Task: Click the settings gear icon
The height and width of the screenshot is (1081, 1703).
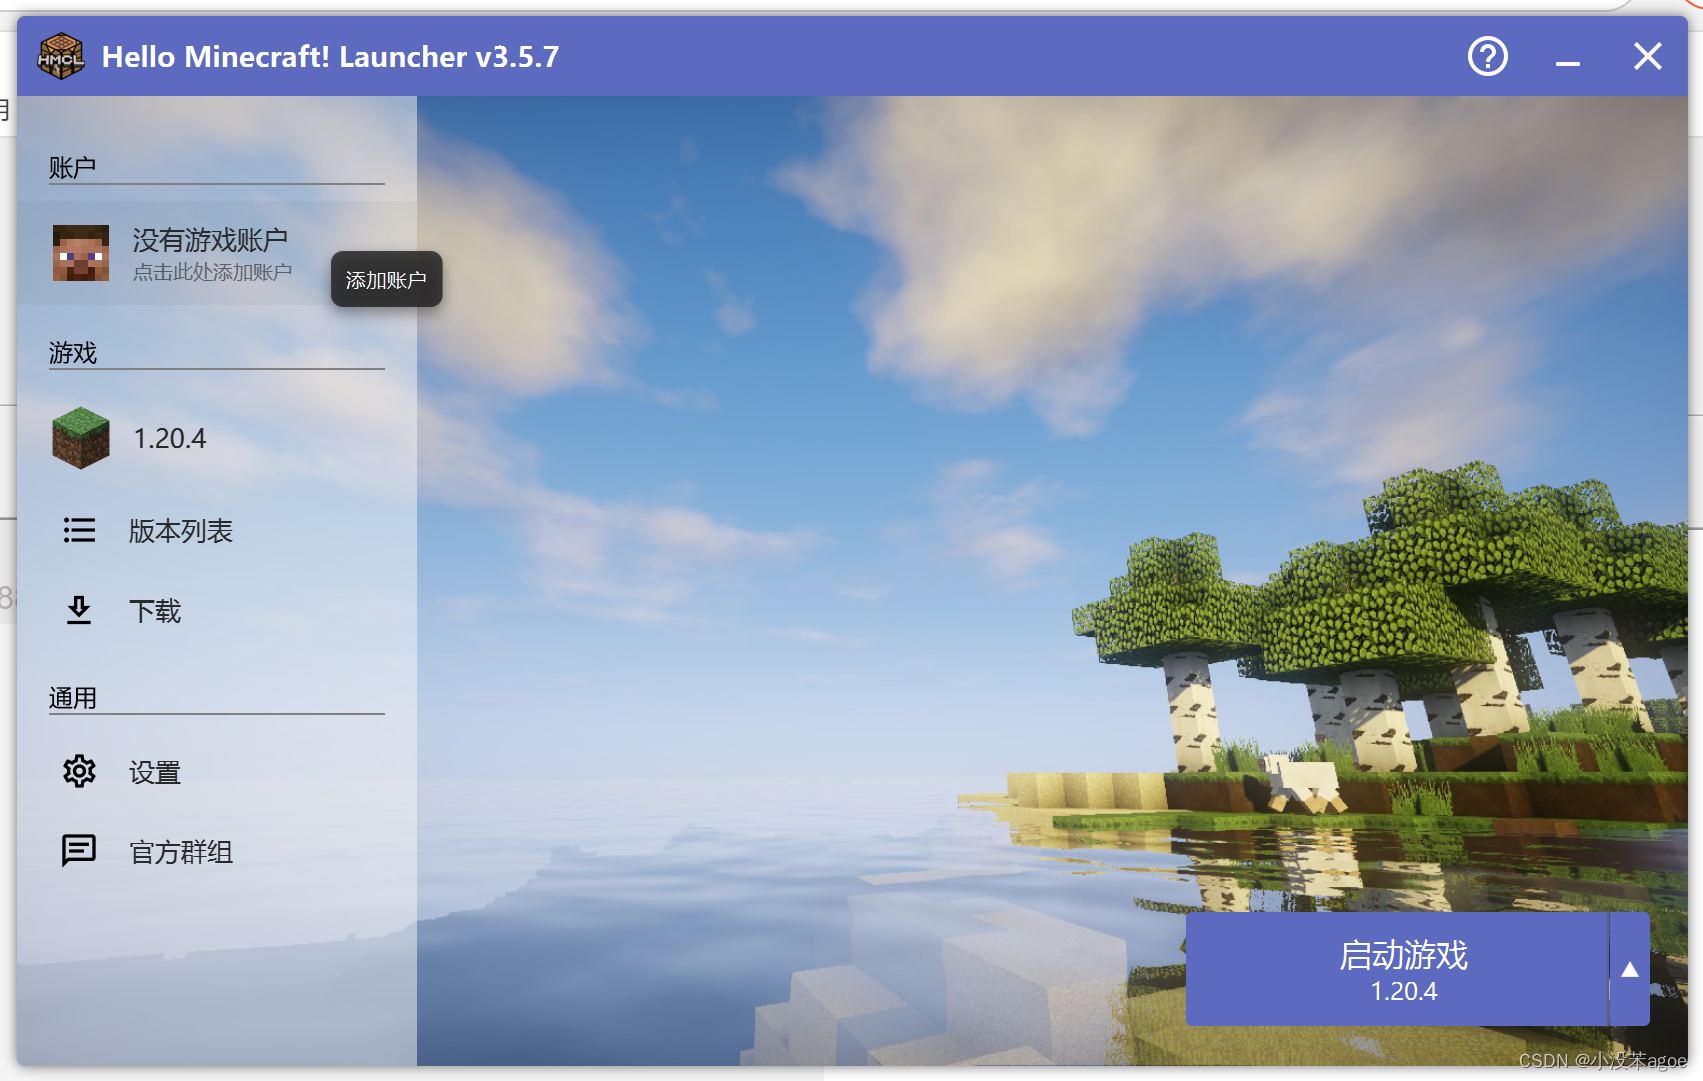Action: tap(79, 771)
